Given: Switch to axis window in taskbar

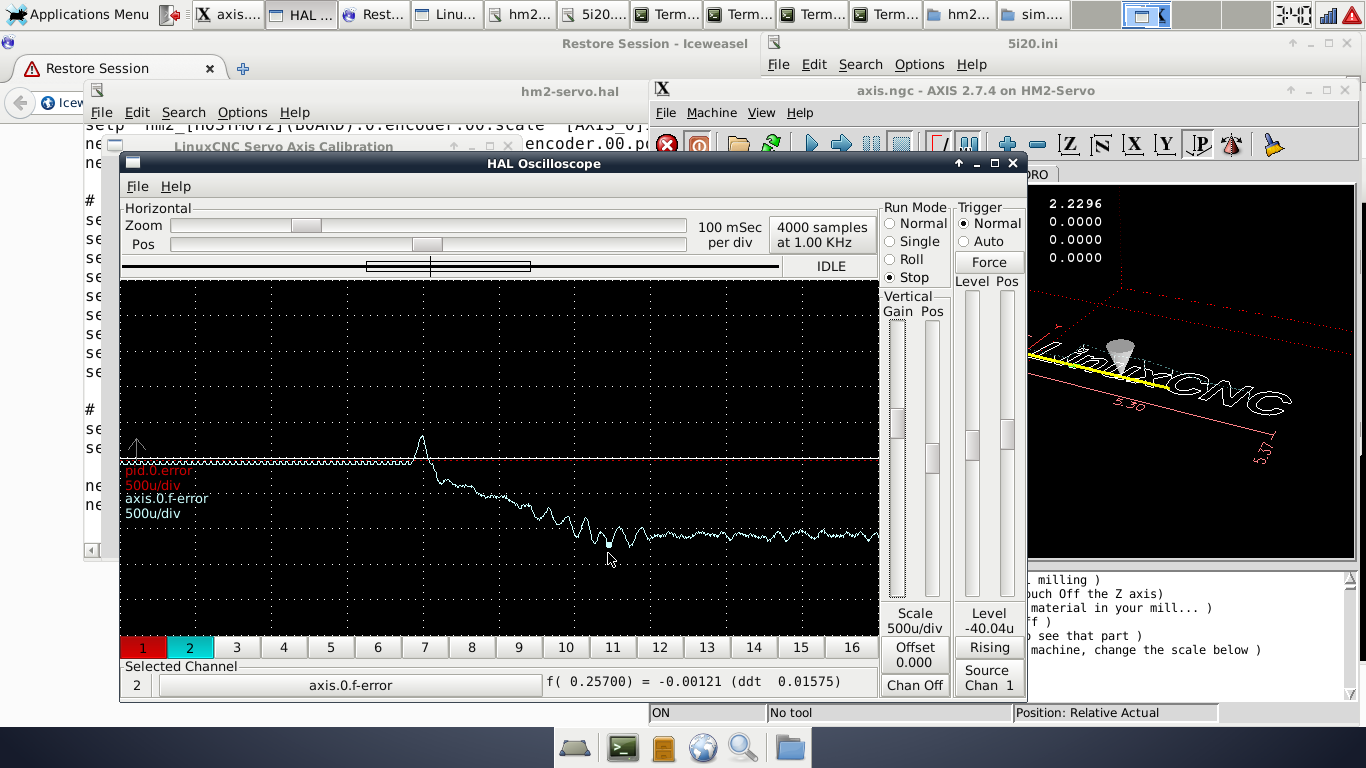Looking at the screenshot, I should tap(229, 15).
